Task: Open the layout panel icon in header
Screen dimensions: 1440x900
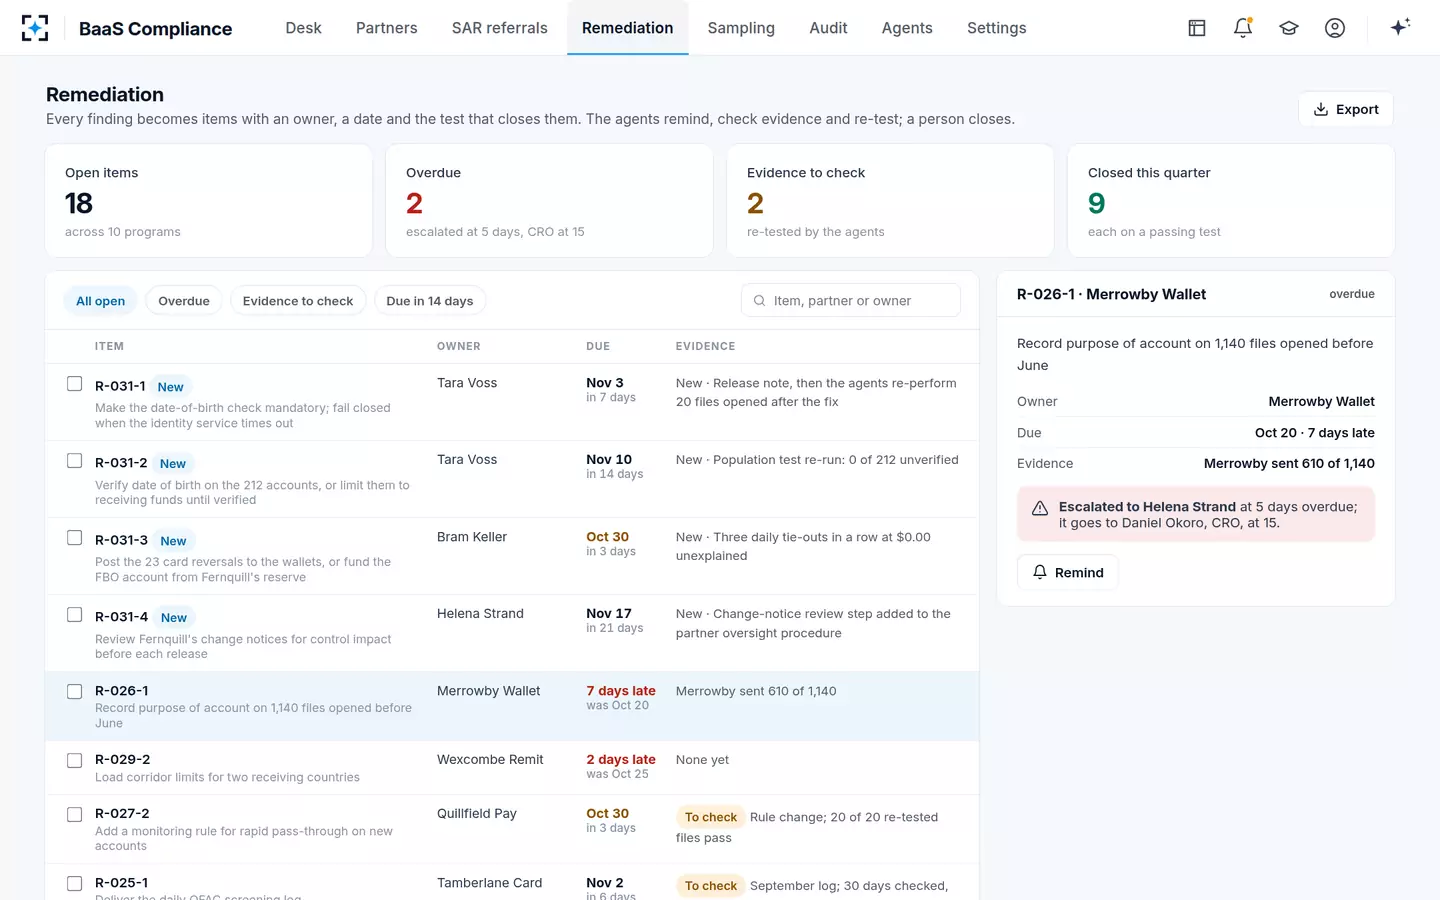Action: click(x=1197, y=28)
